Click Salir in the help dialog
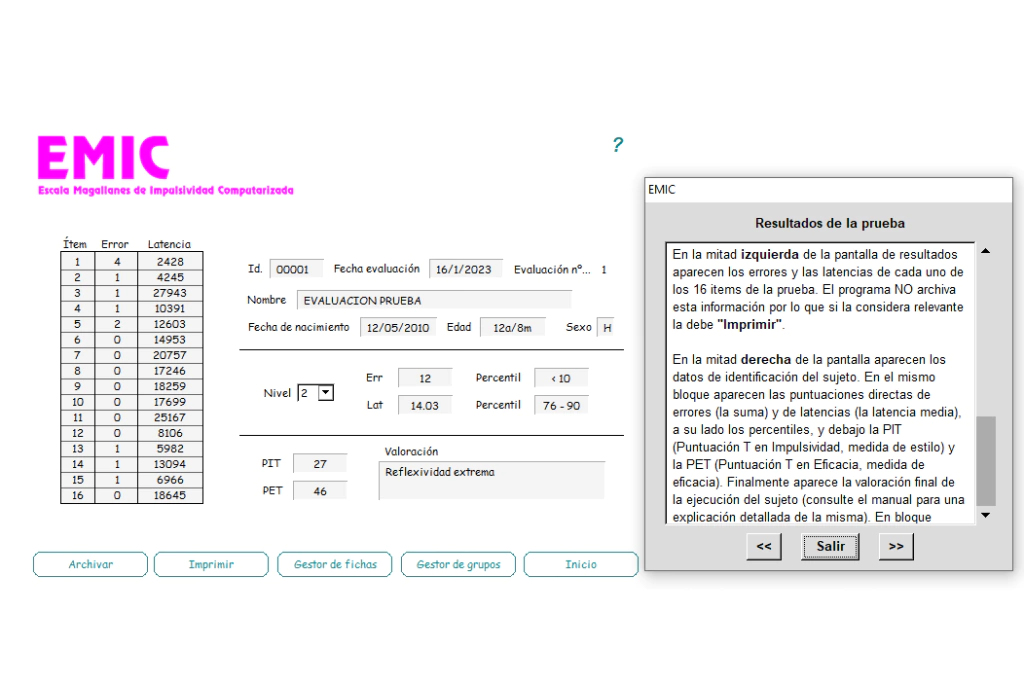Image resolution: width=1024 pixels, height=685 pixels. (x=830, y=547)
